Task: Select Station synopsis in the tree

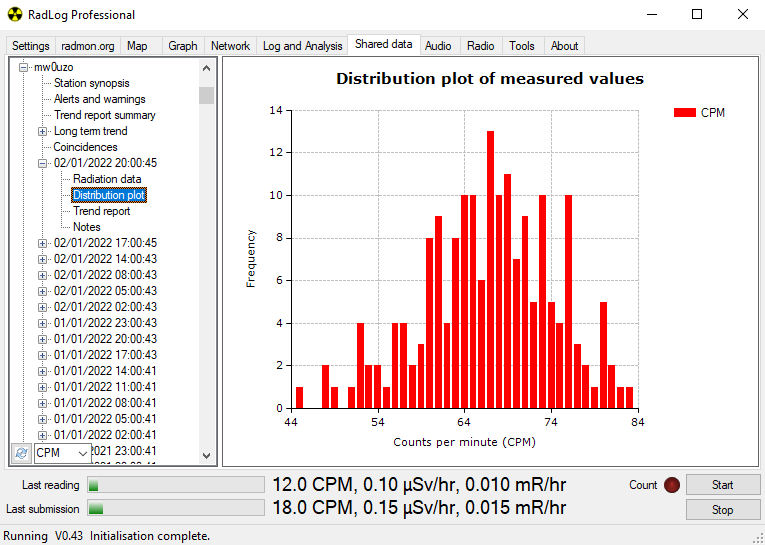Action: click(92, 83)
